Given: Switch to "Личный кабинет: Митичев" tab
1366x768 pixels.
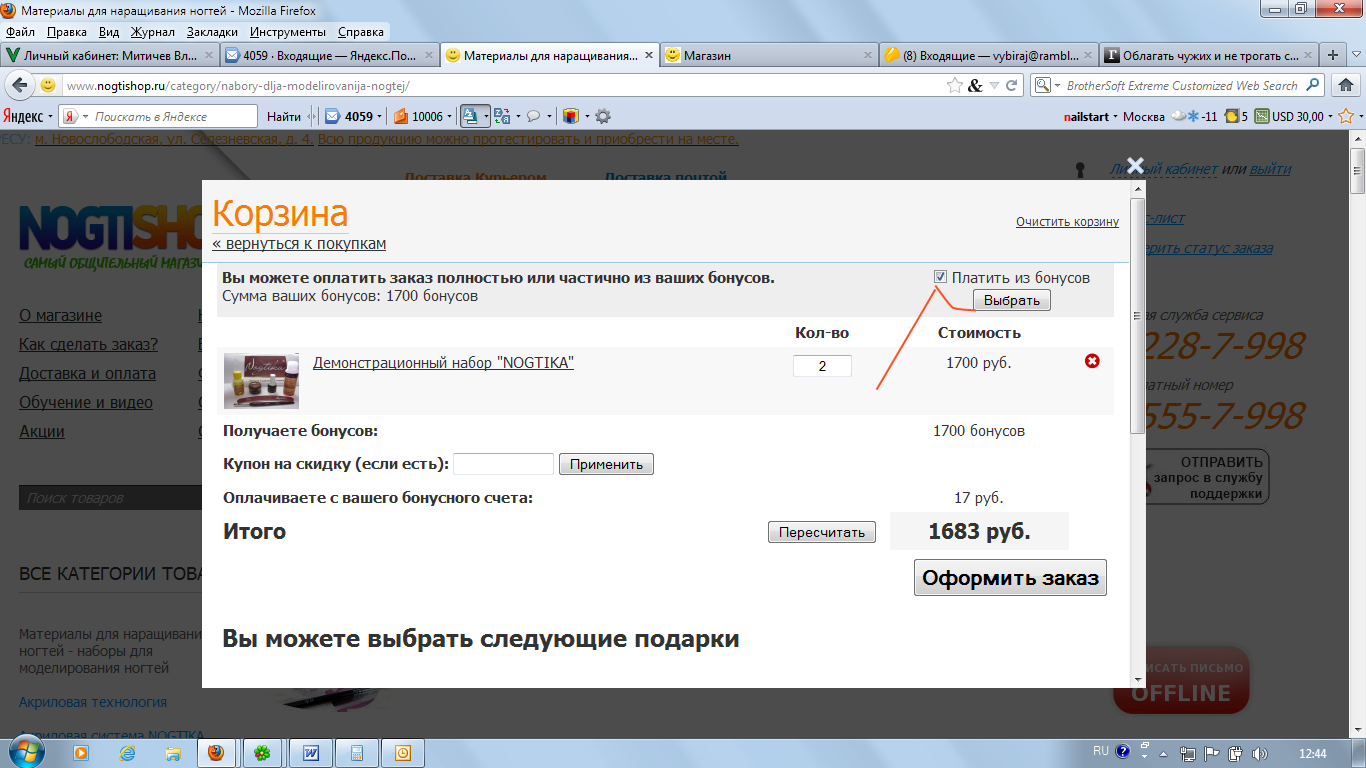Looking at the screenshot, I should click(x=110, y=56).
